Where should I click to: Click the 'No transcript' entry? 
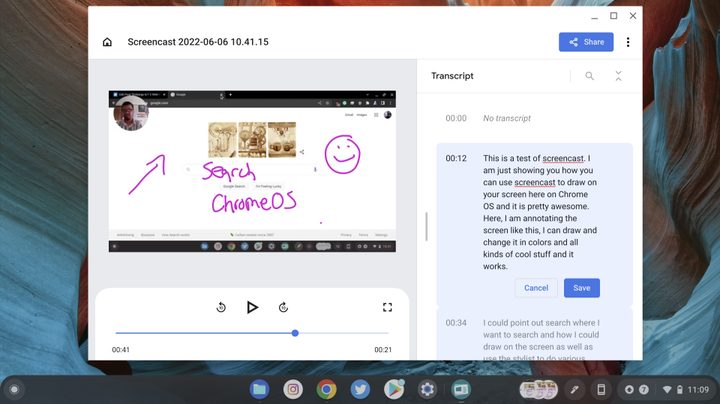coord(506,118)
